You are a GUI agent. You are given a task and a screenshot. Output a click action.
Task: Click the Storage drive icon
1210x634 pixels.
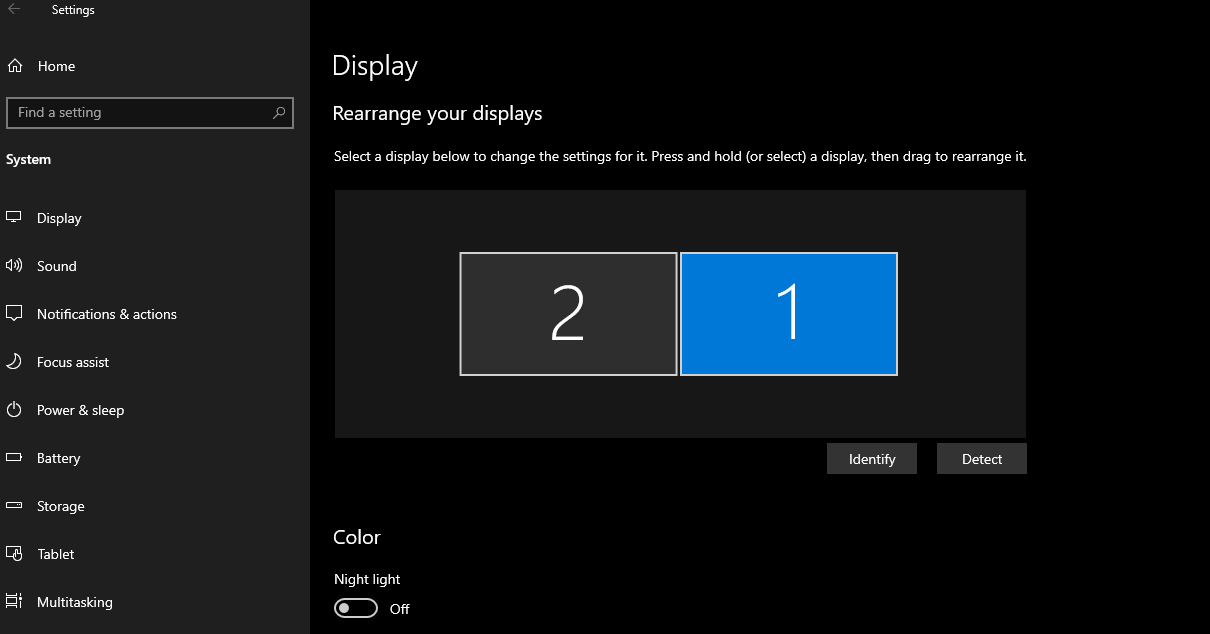tap(14, 506)
